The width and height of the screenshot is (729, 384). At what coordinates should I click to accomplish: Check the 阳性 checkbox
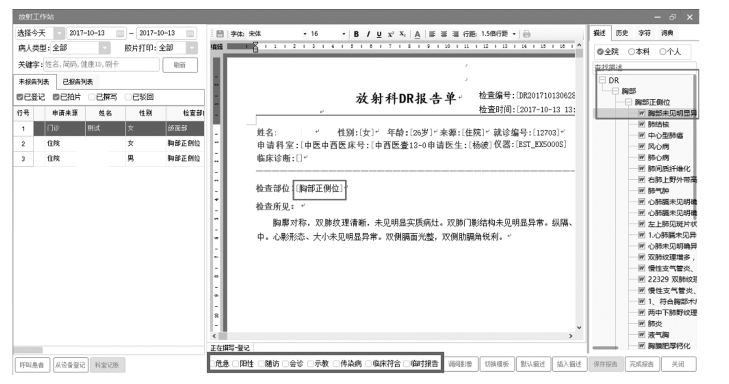(236, 364)
